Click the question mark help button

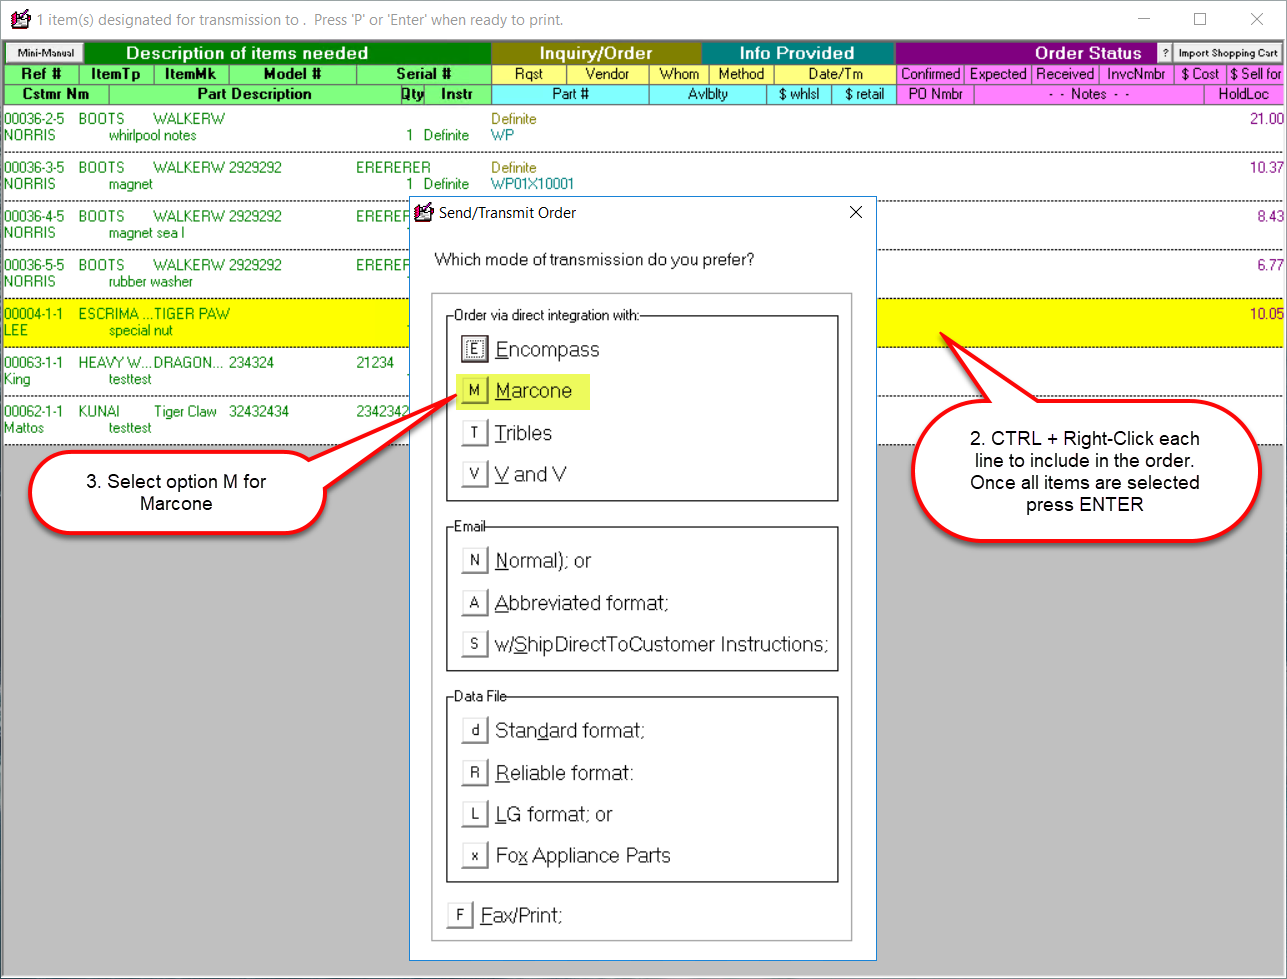(x=1165, y=53)
